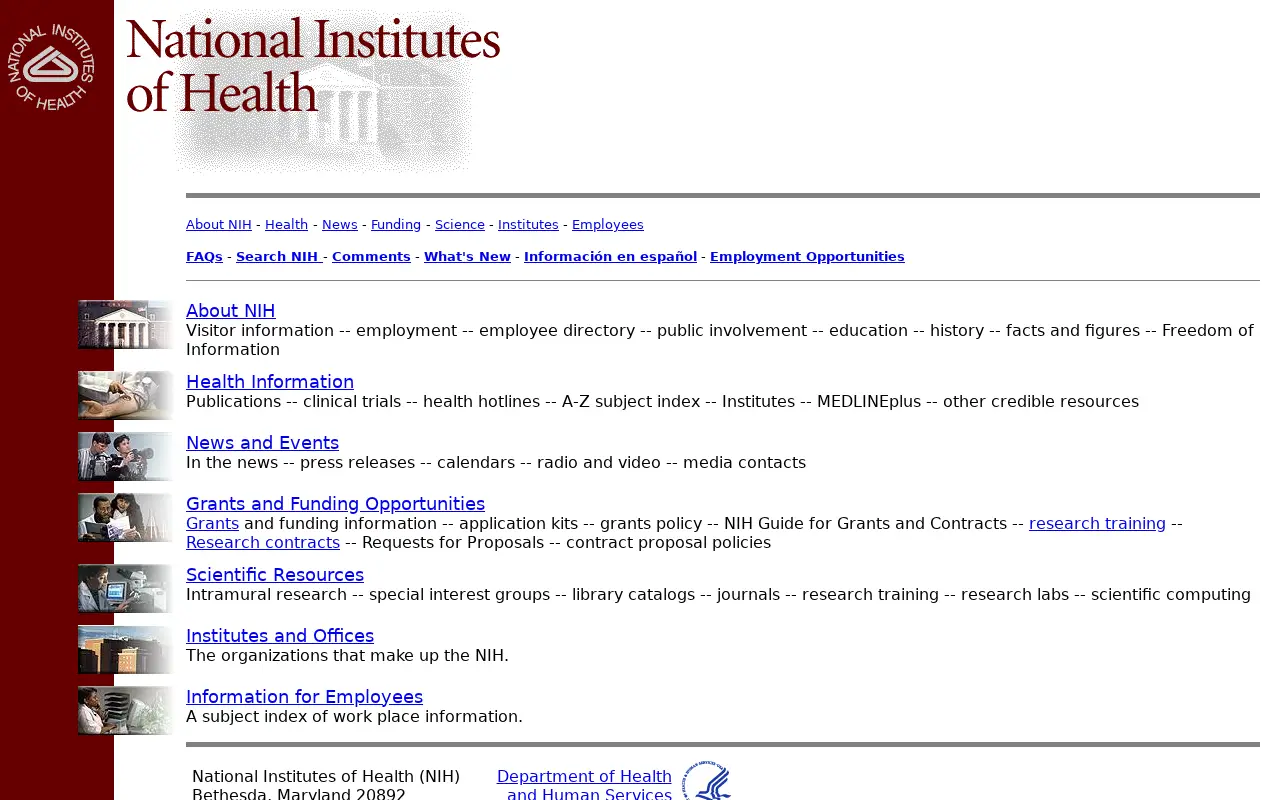Open the FAQs link
Screen dimensions: 1280x800
coord(204,257)
